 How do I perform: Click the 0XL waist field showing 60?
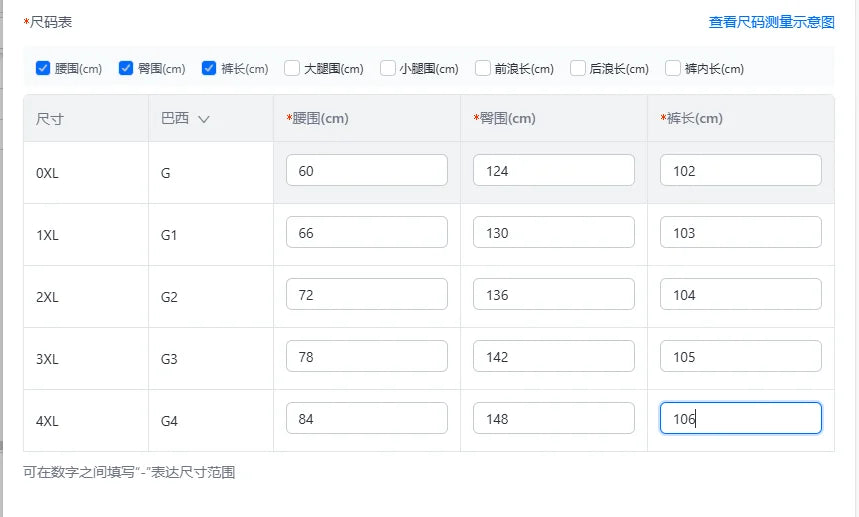(366, 170)
